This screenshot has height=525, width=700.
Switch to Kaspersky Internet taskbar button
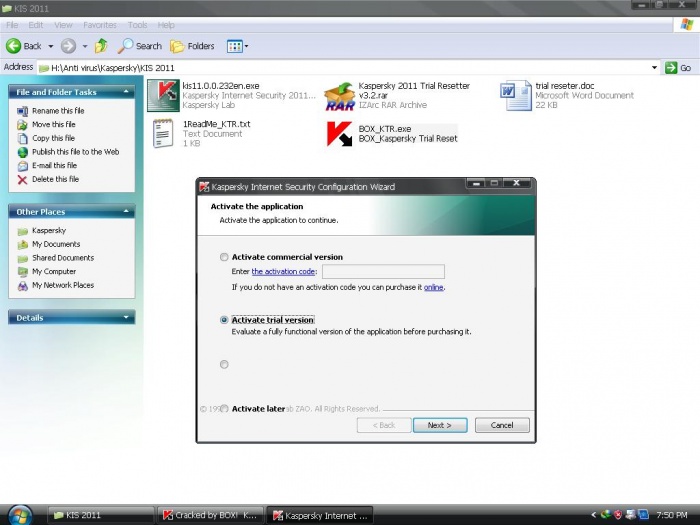[320, 515]
